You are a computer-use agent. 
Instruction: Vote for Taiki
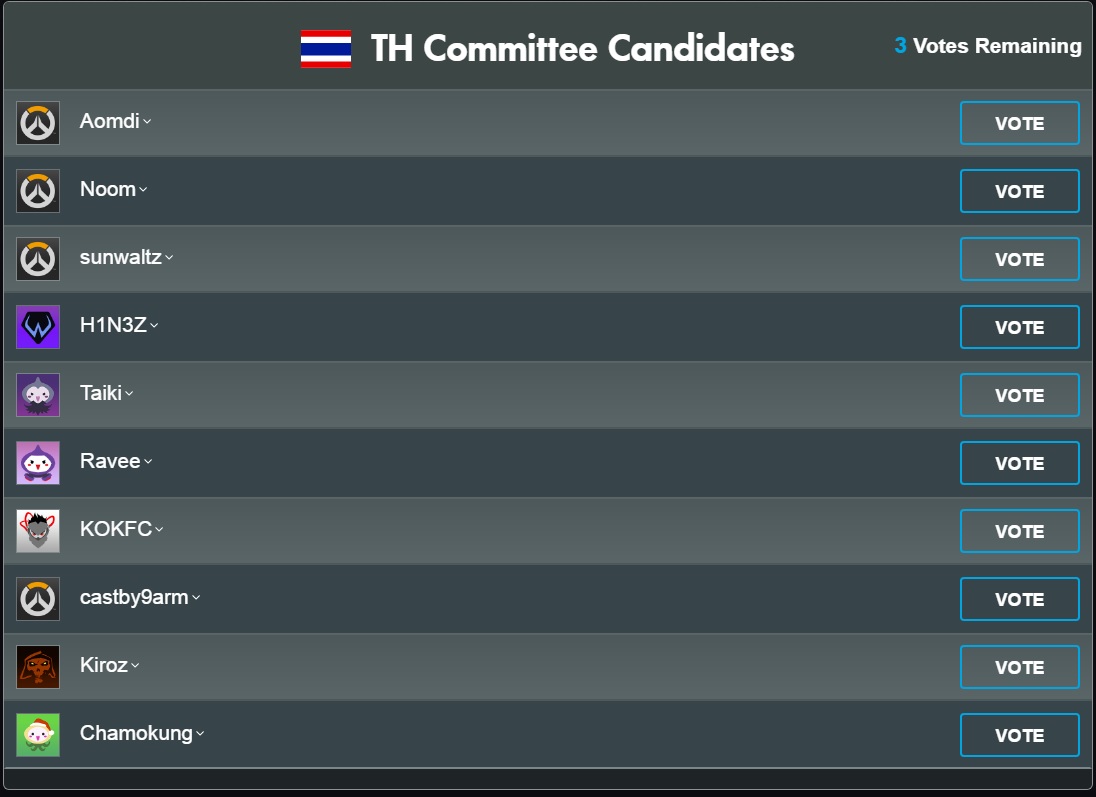[x=1020, y=395]
